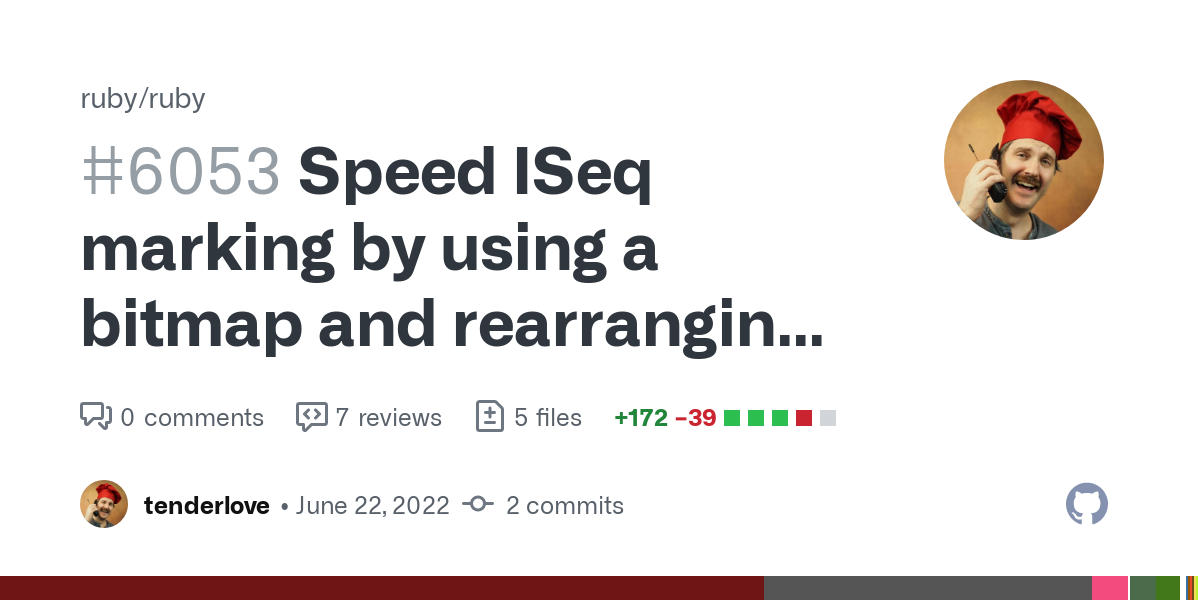Screen dimensions: 1200x600
Task: View the 2 commits label
Action: pyautogui.click(x=565, y=505)
